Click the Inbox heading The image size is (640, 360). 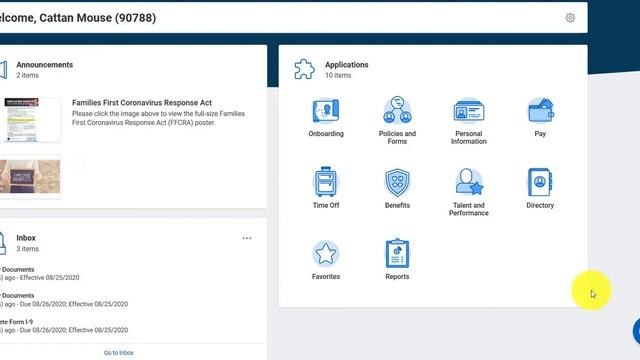coord(26,238)
